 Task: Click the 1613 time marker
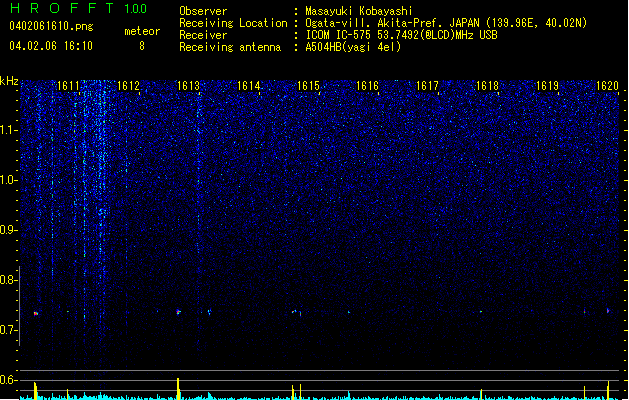(x=189, y=86)
